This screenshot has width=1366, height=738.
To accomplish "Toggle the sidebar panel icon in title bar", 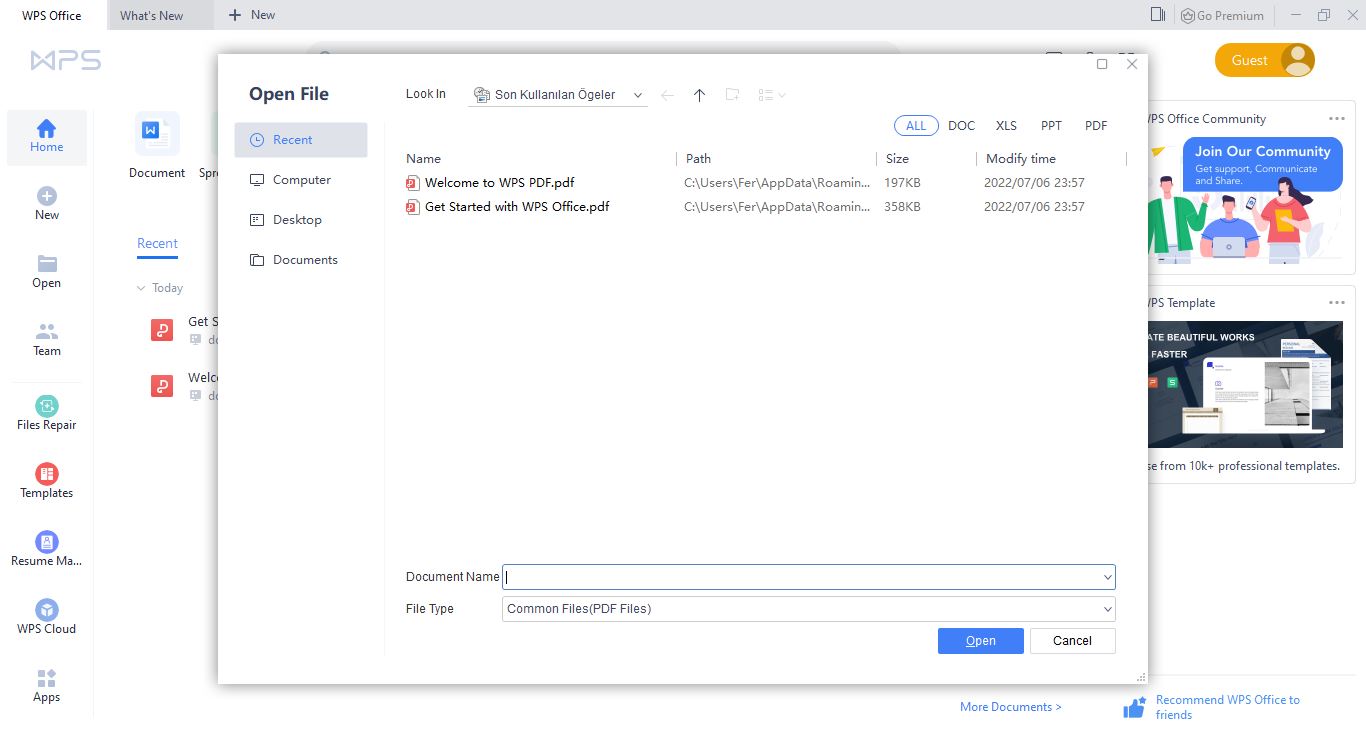I will pyautogui.click(x=1158, y=15).
